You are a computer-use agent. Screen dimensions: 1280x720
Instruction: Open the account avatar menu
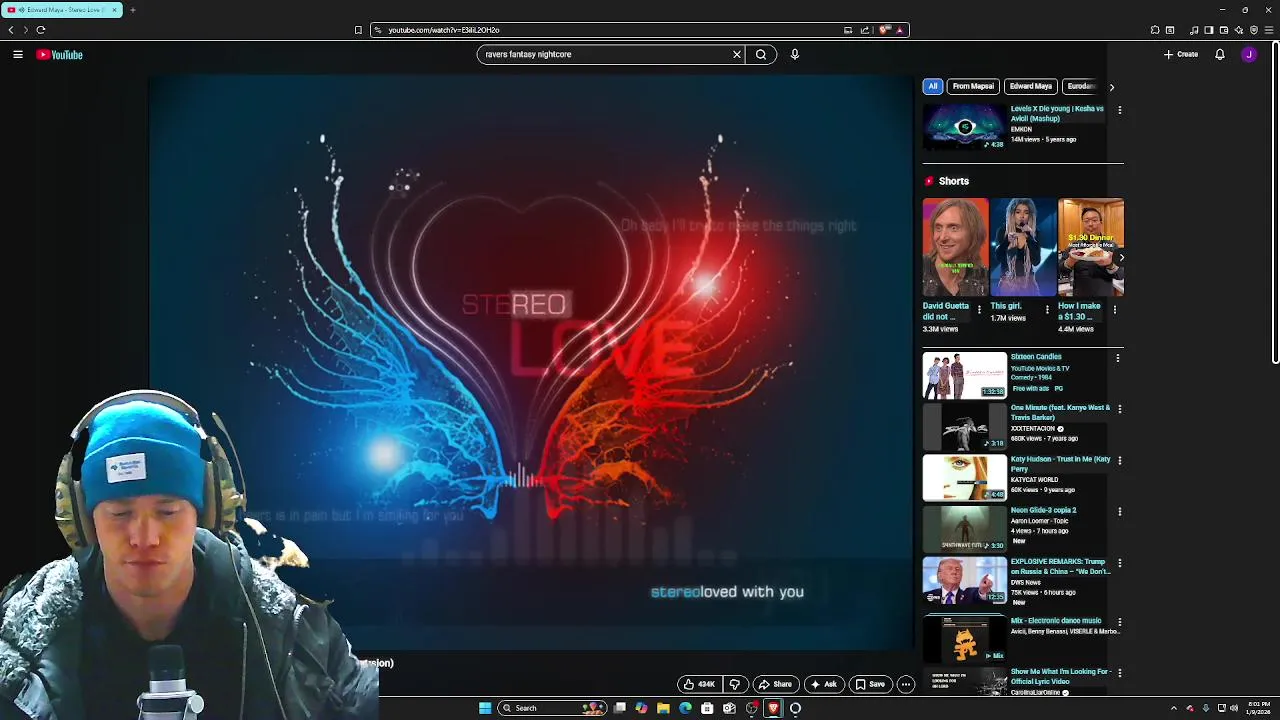point(1249,55)
